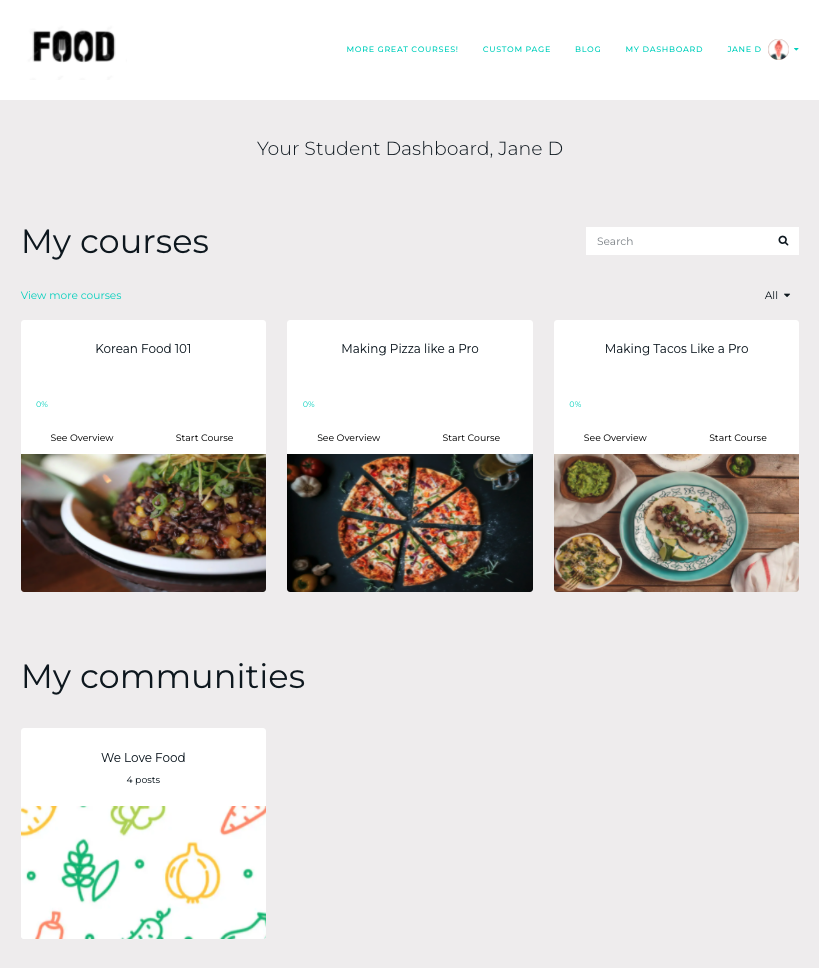See Overview of Korean Food 101
The width and height of the screenshot is (819, 968).
82,438
